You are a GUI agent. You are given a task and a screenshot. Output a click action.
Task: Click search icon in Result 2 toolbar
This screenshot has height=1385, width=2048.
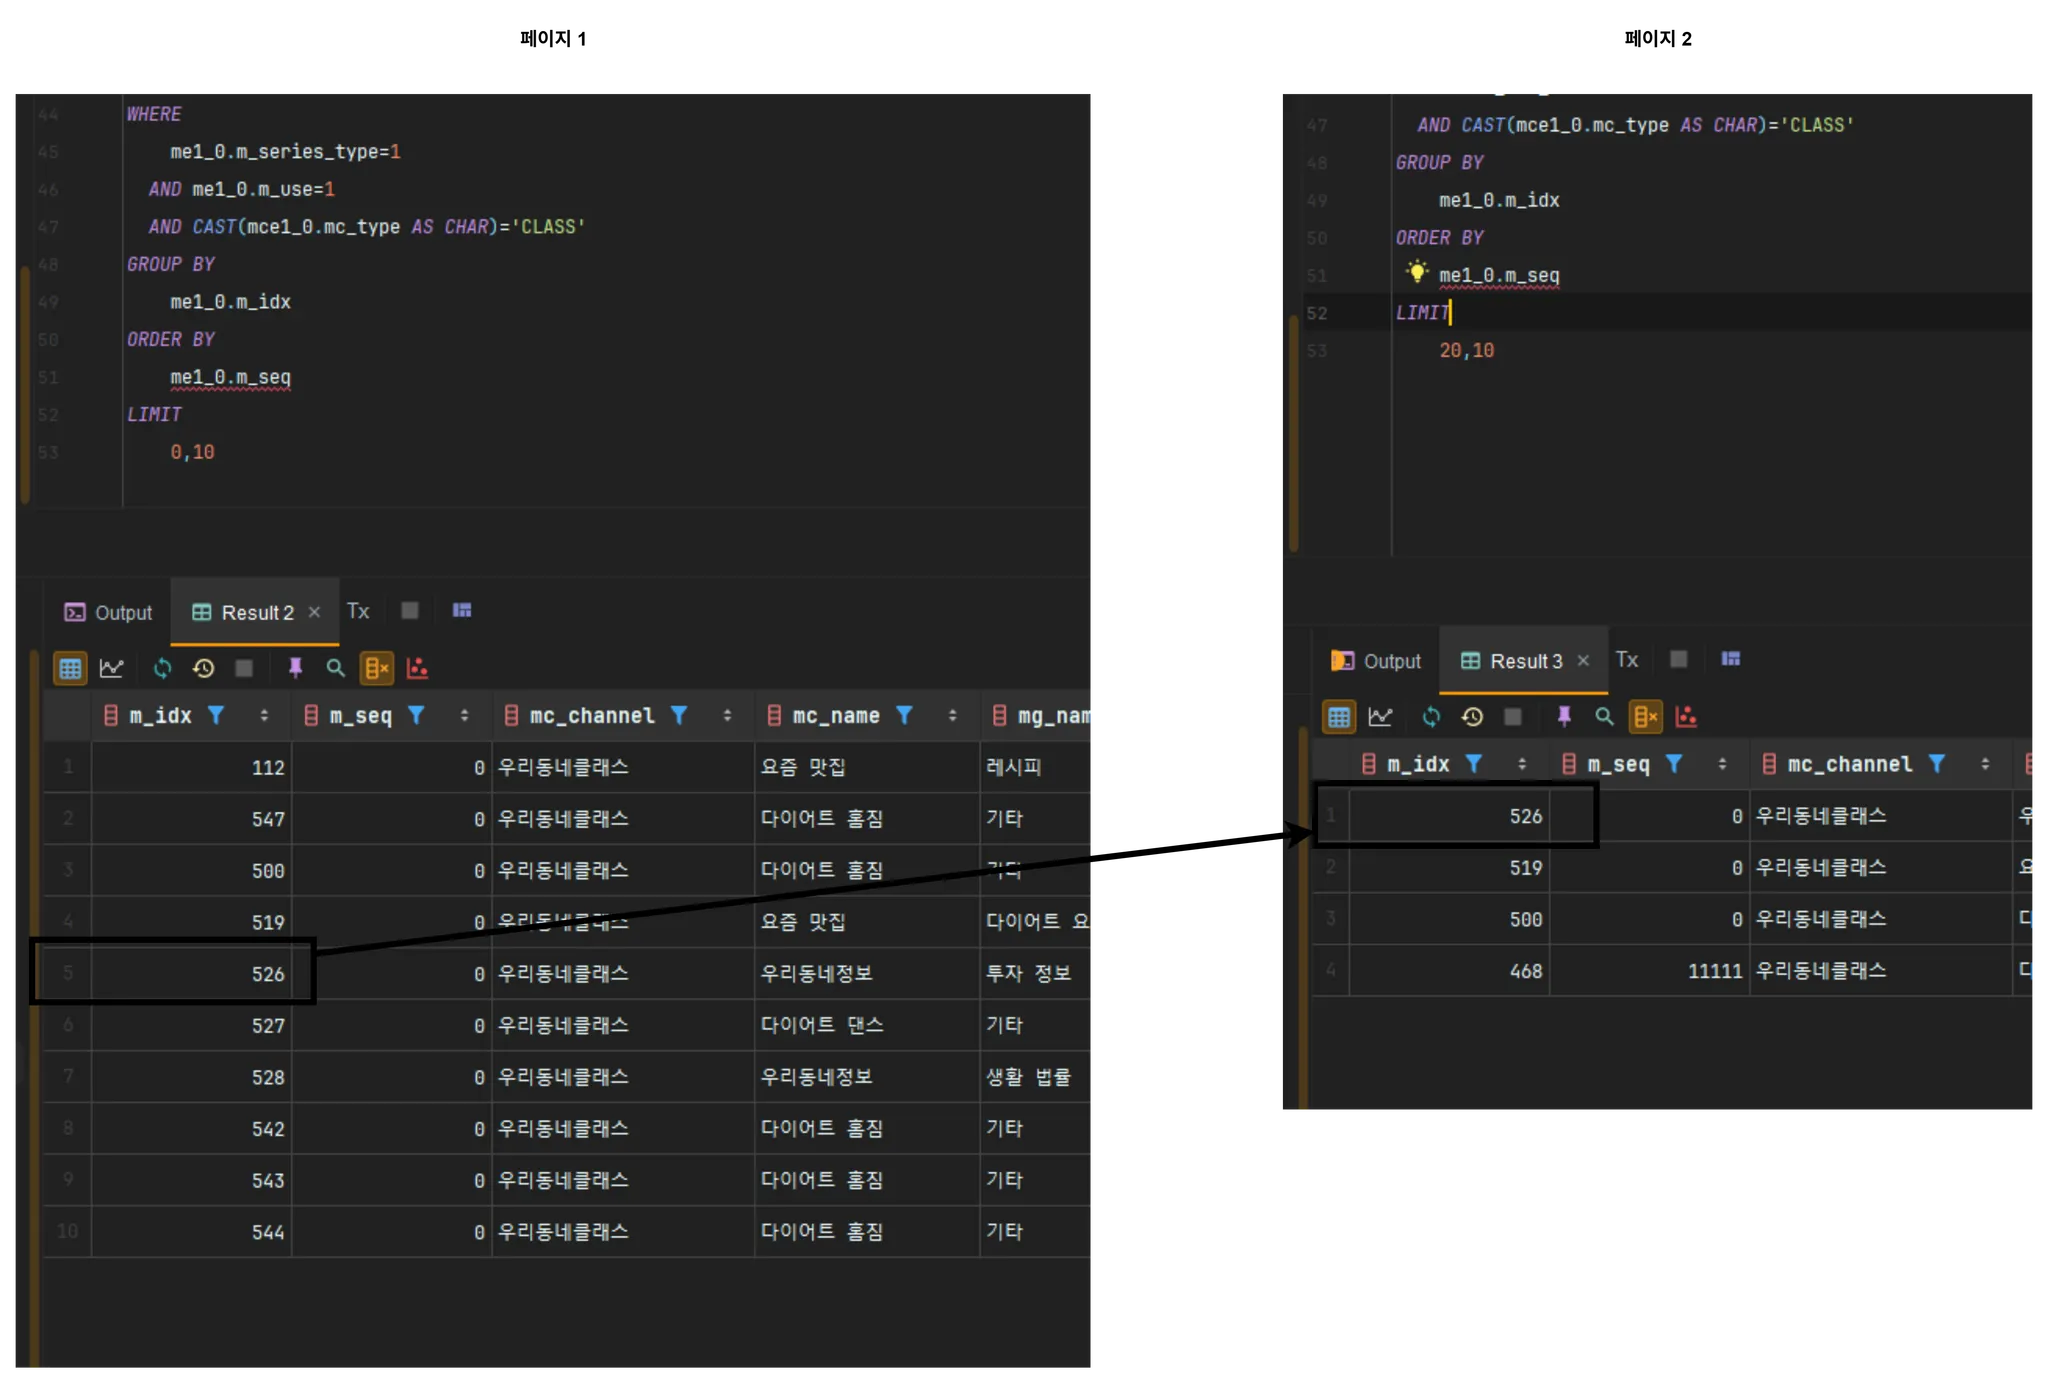pyautogui.click(x=336, y=668)
